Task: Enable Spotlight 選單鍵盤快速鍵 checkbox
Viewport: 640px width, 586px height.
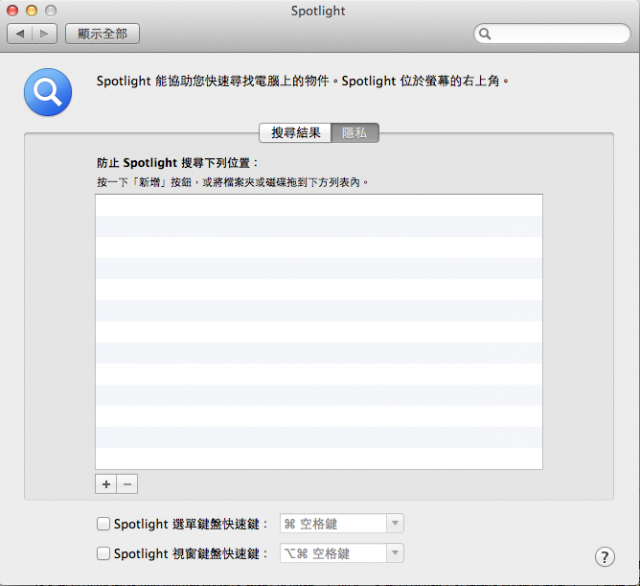Action: pos(103,524)
